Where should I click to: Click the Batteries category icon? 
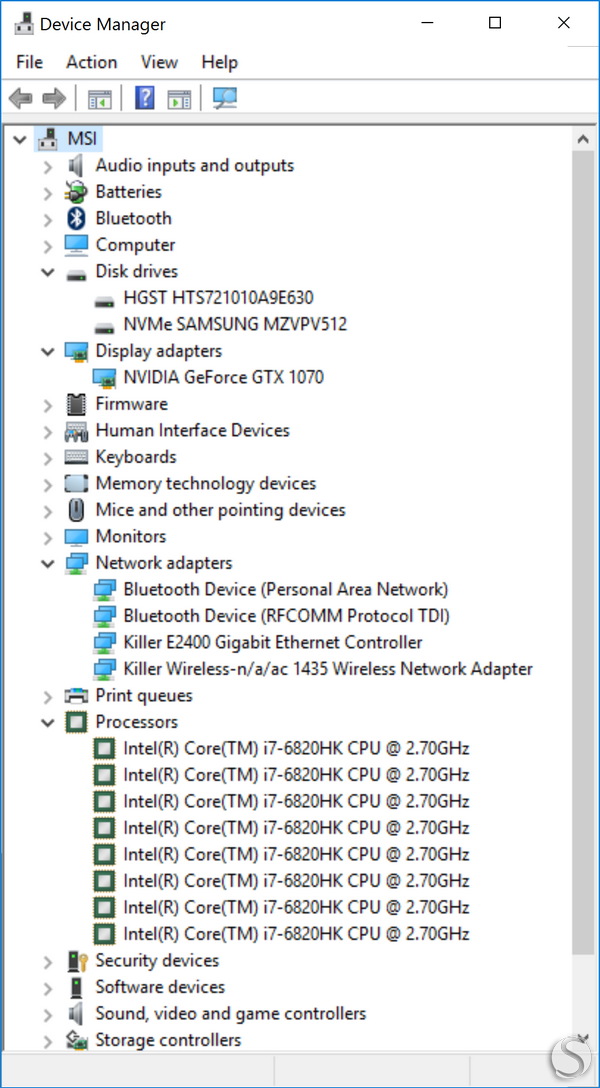click(76, 192)
